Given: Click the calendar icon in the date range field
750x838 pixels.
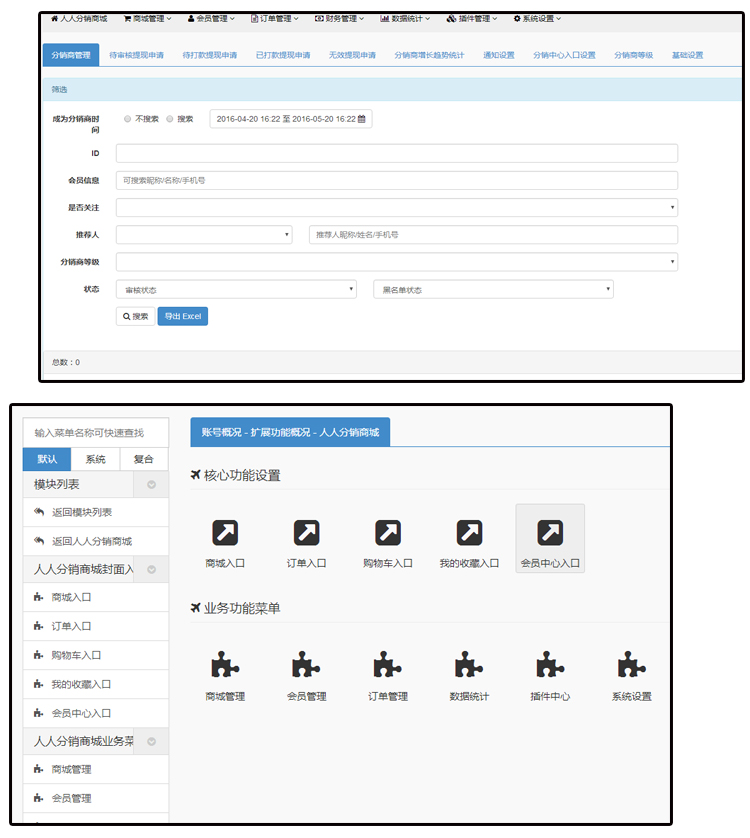Looking at the screenshot, I should [x=362, y=119].
